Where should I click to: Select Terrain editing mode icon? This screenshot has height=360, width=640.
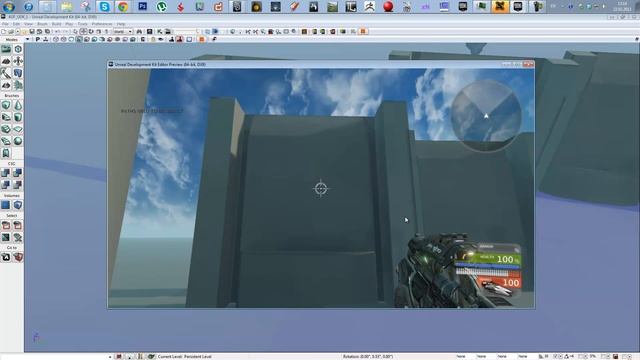tap(6, 61)
